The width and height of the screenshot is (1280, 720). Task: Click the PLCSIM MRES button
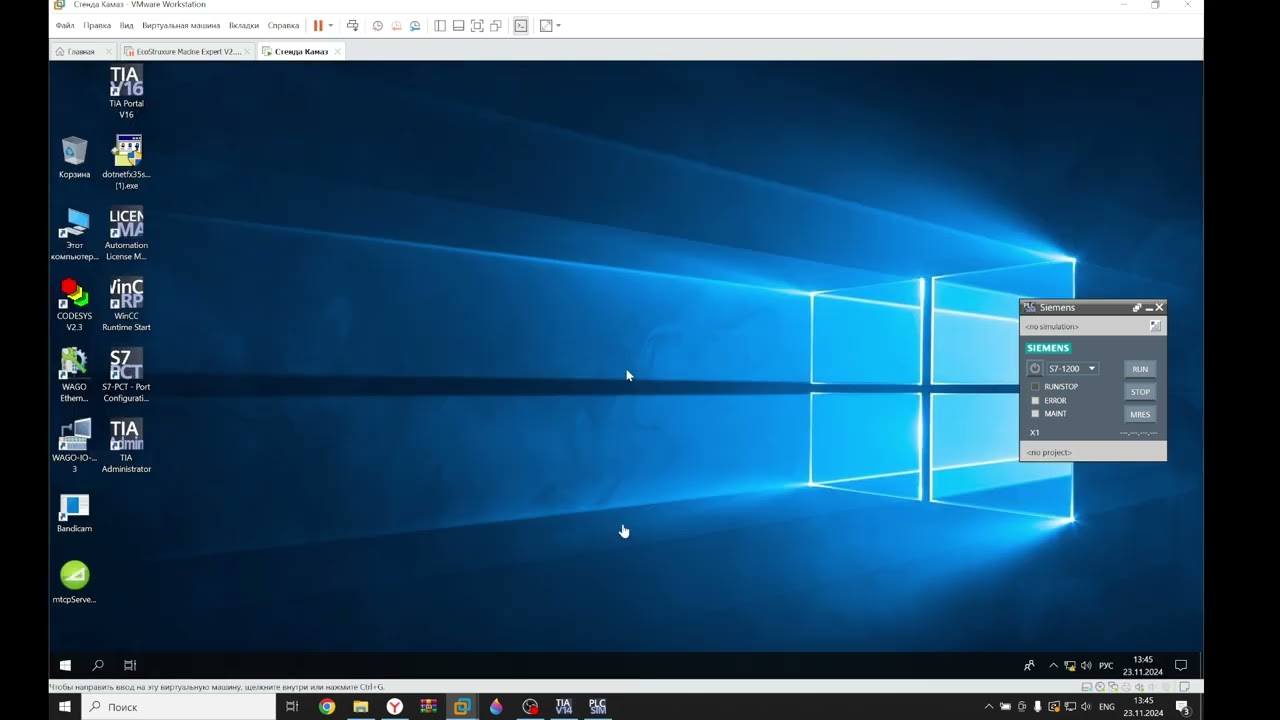(x=1140, y=414)
